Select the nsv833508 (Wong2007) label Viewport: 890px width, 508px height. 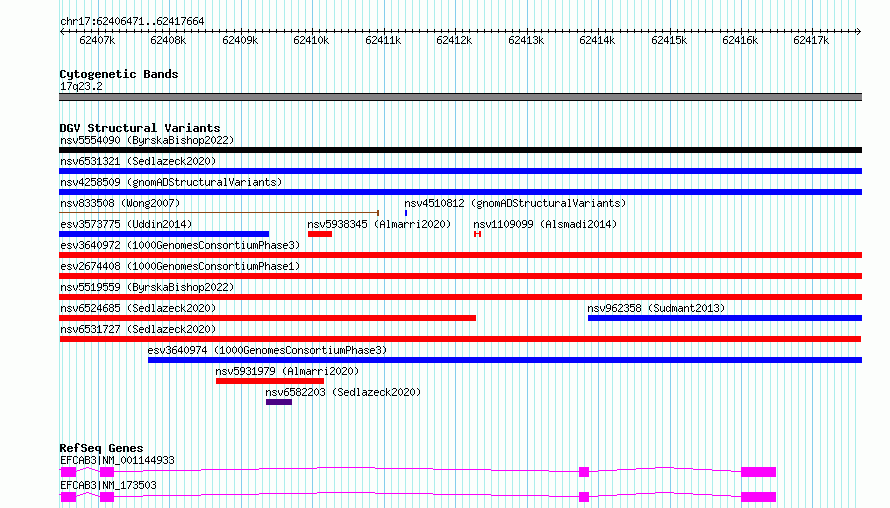[120, 203]
